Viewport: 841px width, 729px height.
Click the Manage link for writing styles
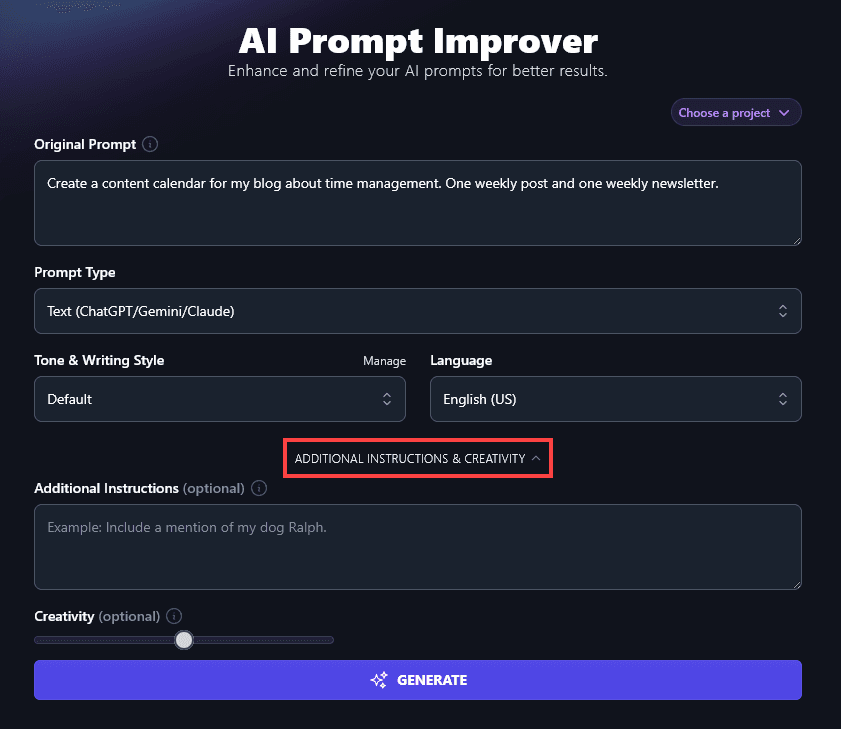click(x=384, y=360)
